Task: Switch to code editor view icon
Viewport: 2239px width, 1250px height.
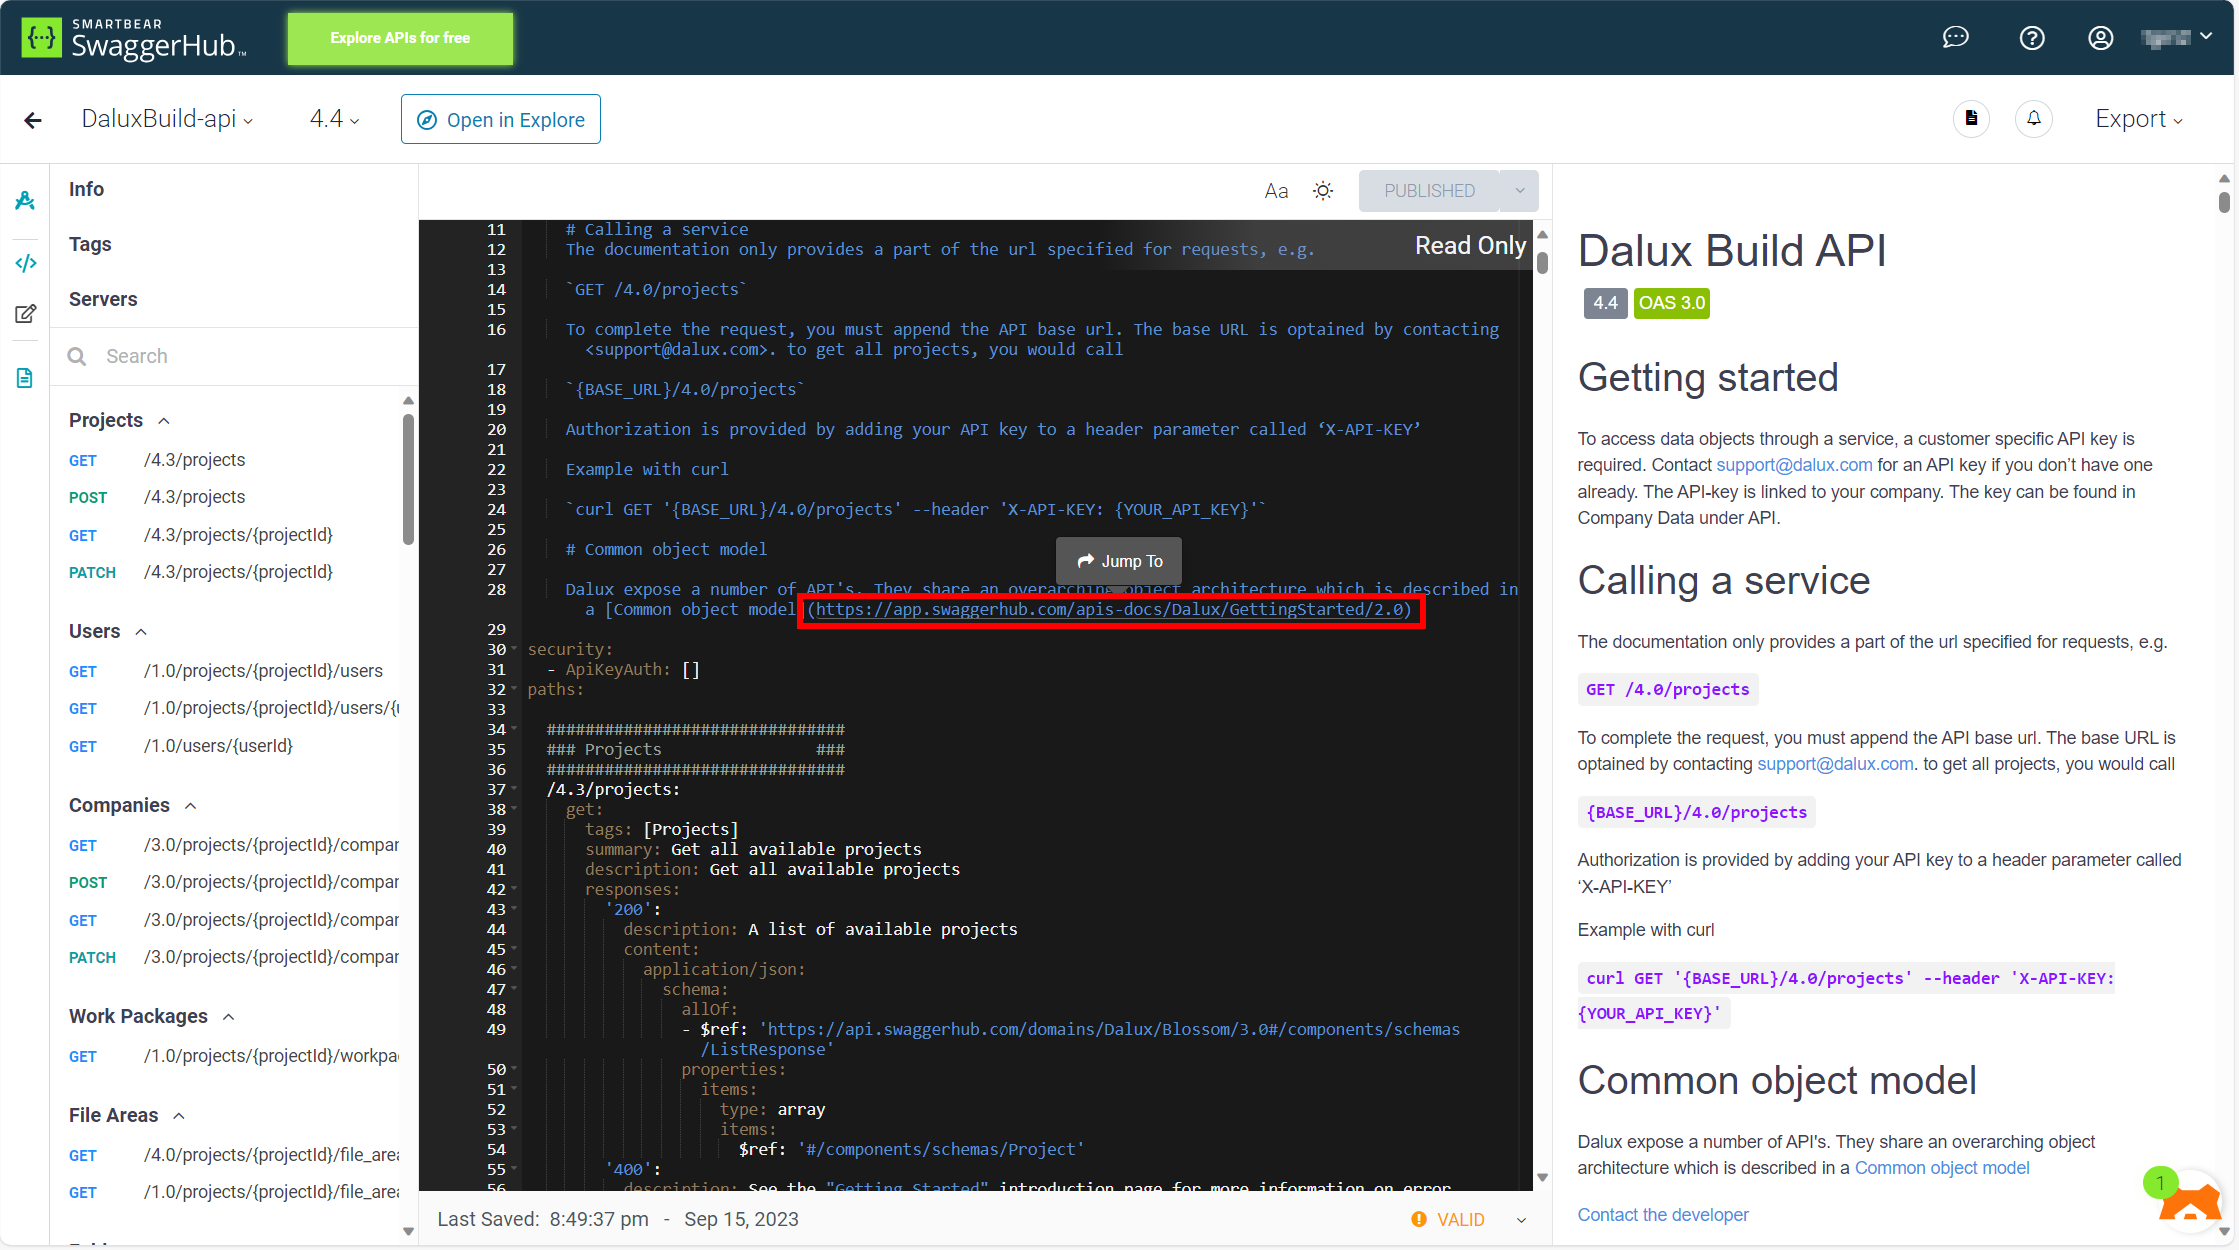Action: (x=26, y=263)
